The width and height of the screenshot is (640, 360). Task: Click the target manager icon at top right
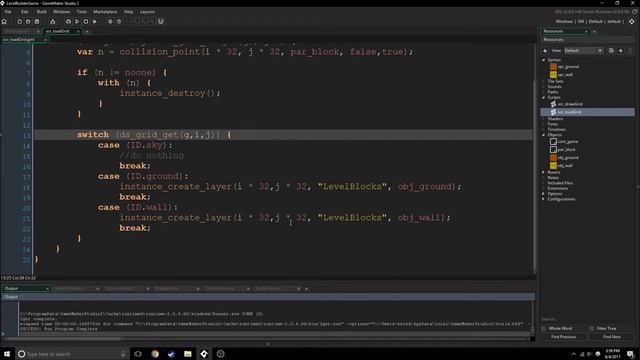632,22
